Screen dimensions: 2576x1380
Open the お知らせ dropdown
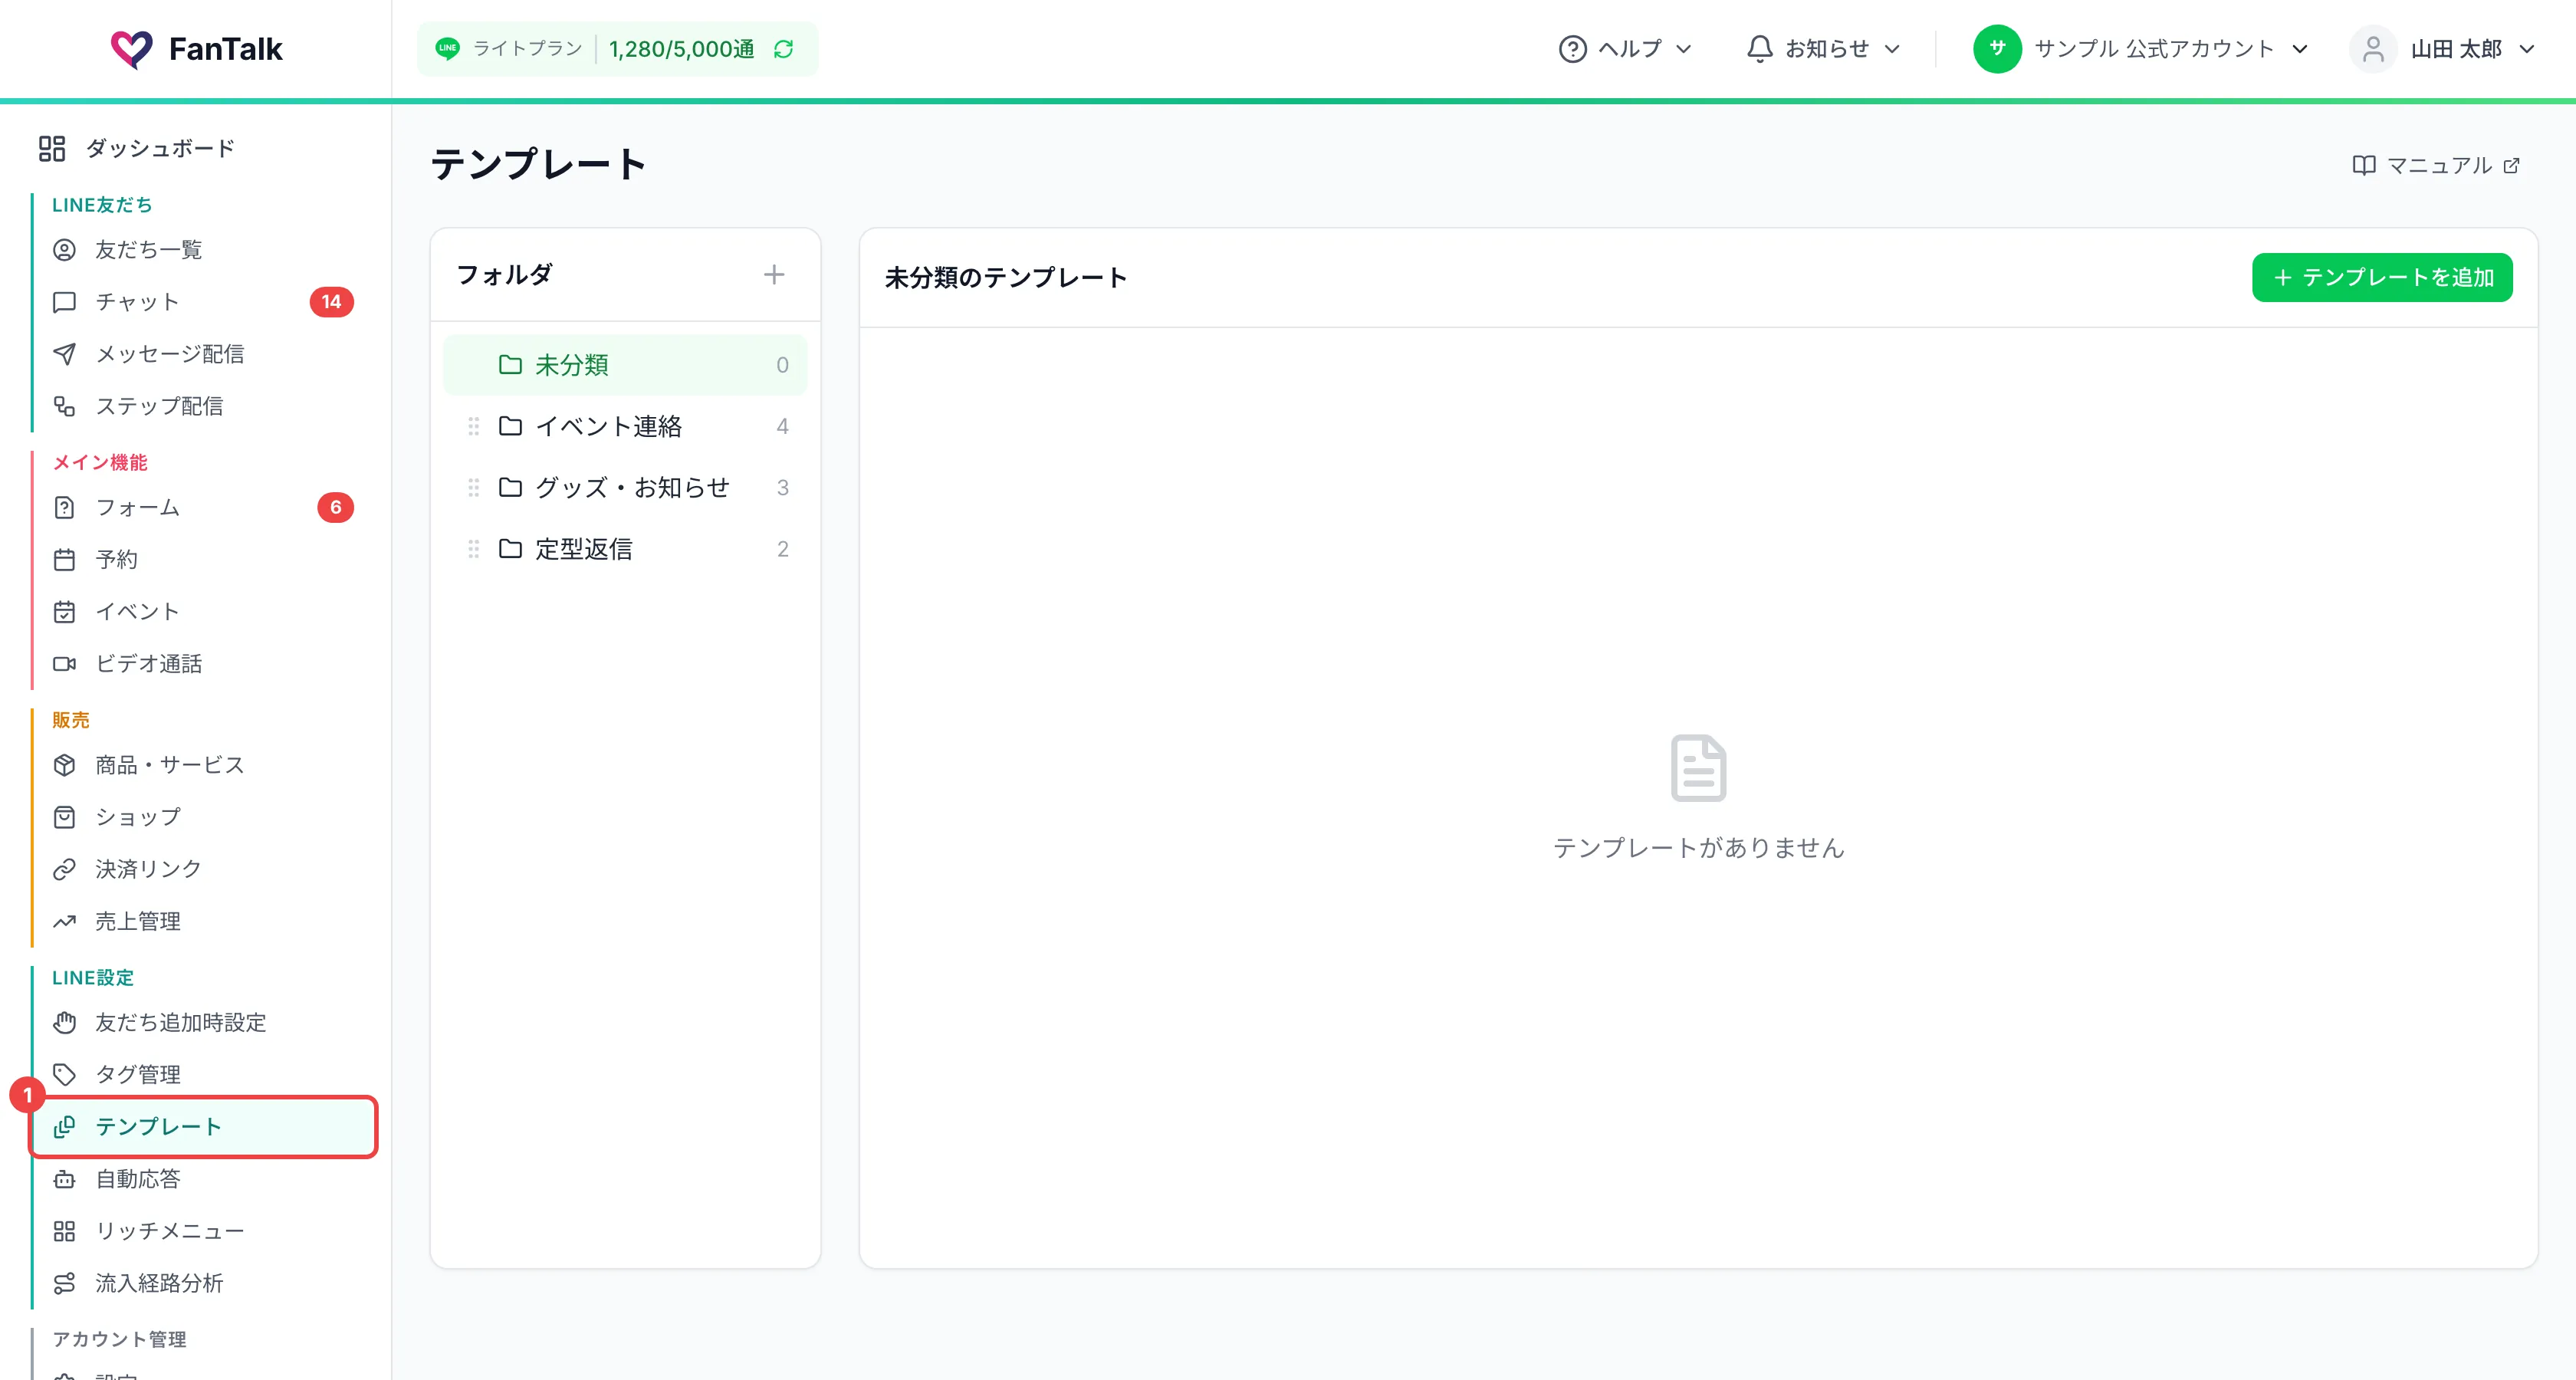pos(1824,49)
